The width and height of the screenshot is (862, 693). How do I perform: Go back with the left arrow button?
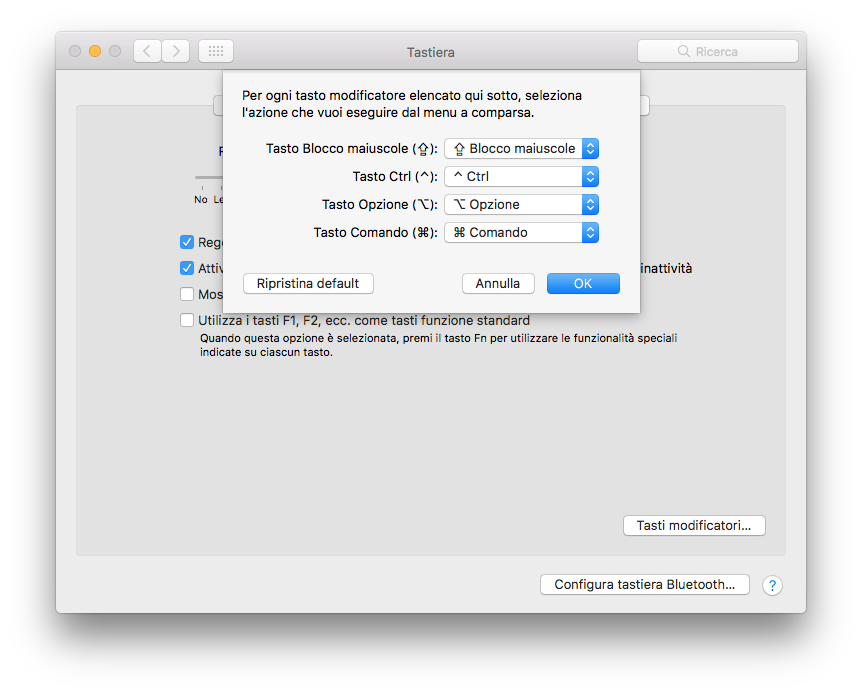click(x=147, y=51)
